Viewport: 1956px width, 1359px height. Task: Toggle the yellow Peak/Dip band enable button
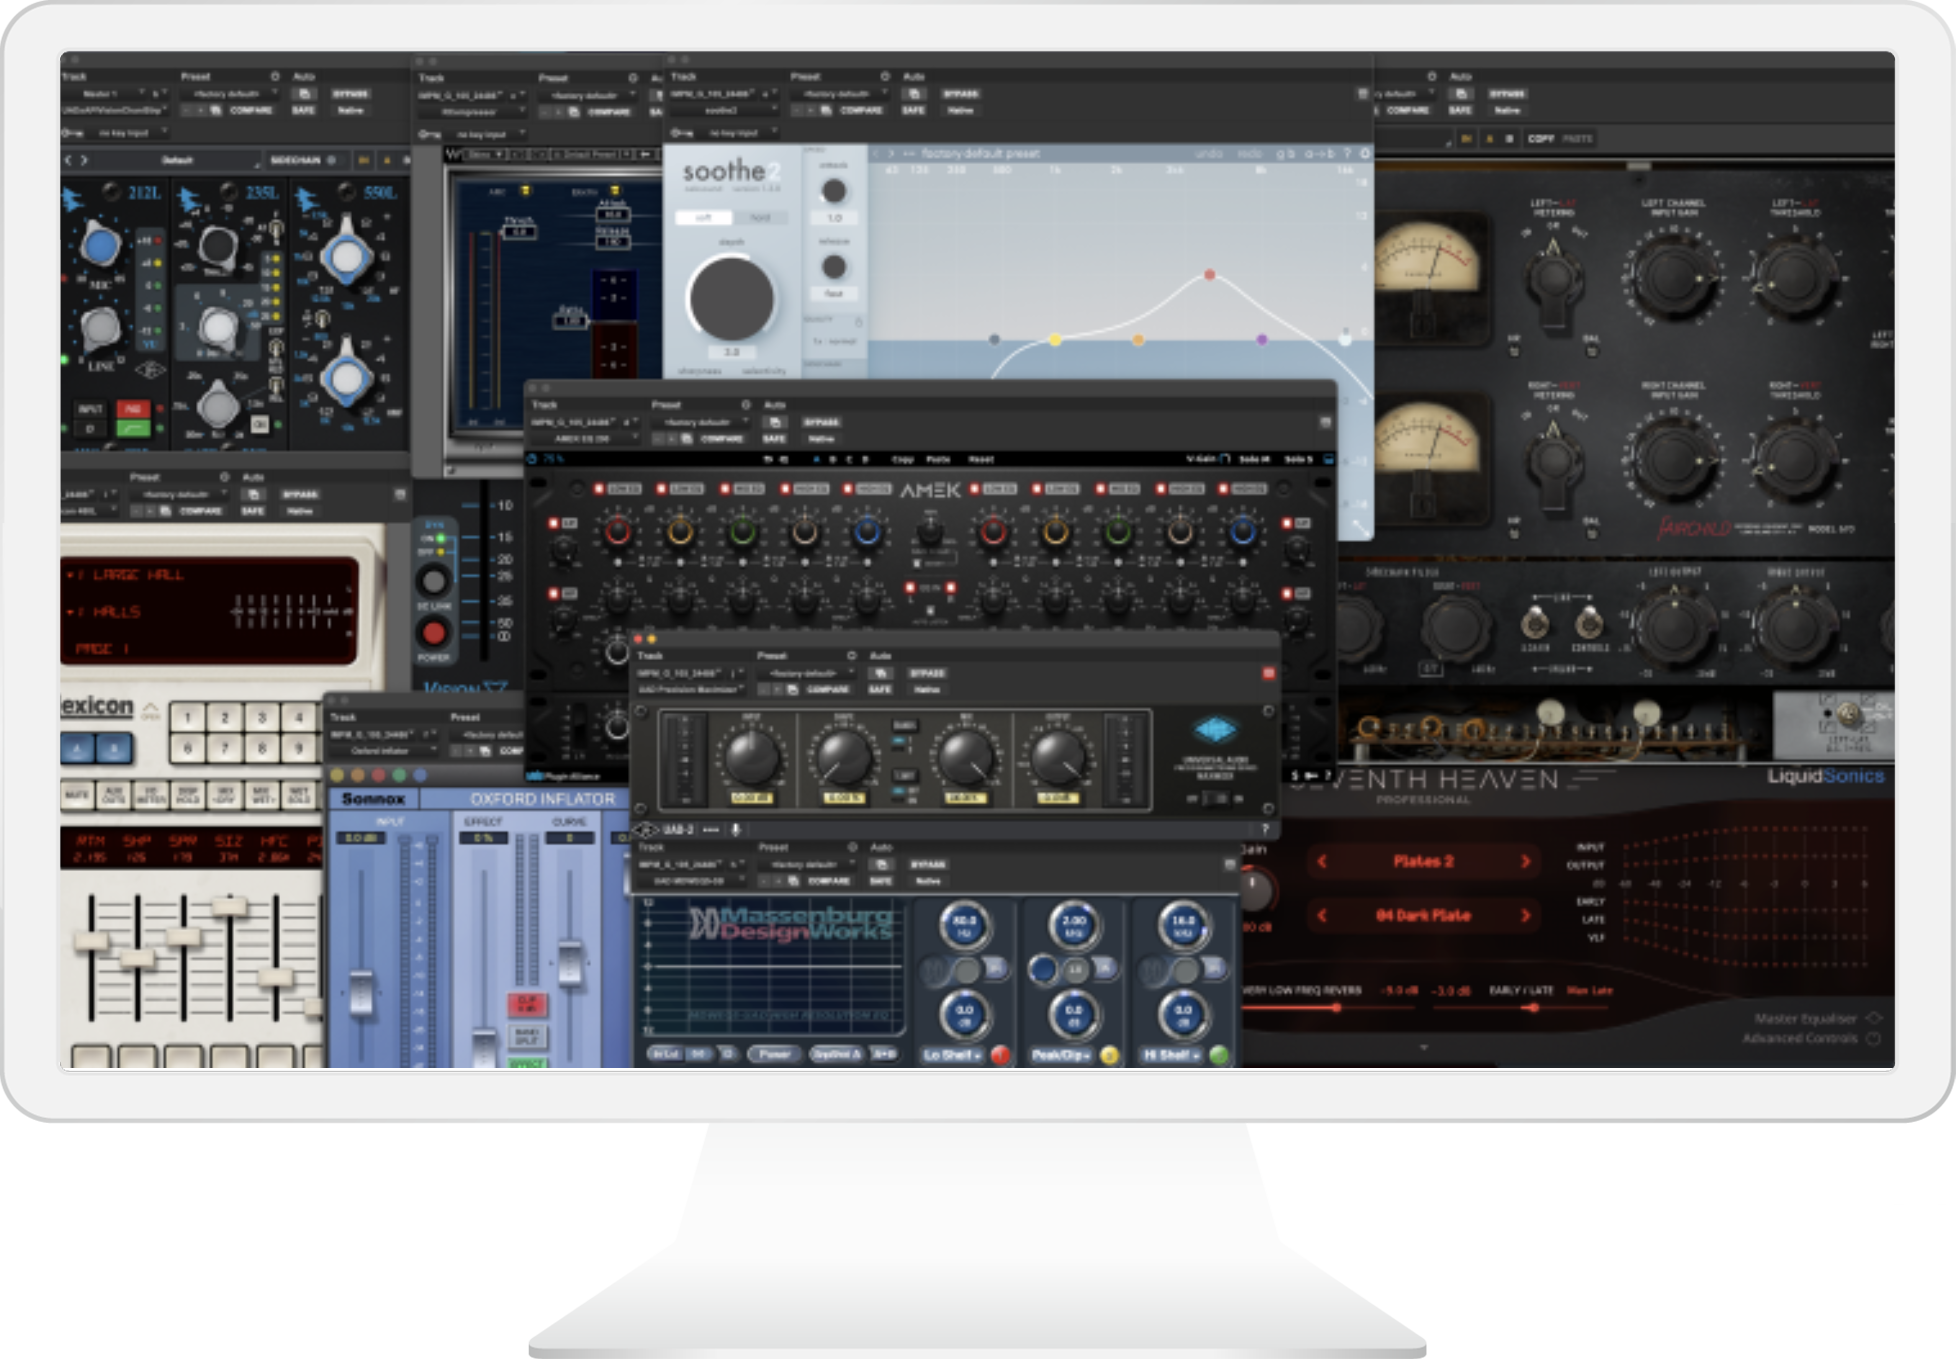(1109, 1054)
